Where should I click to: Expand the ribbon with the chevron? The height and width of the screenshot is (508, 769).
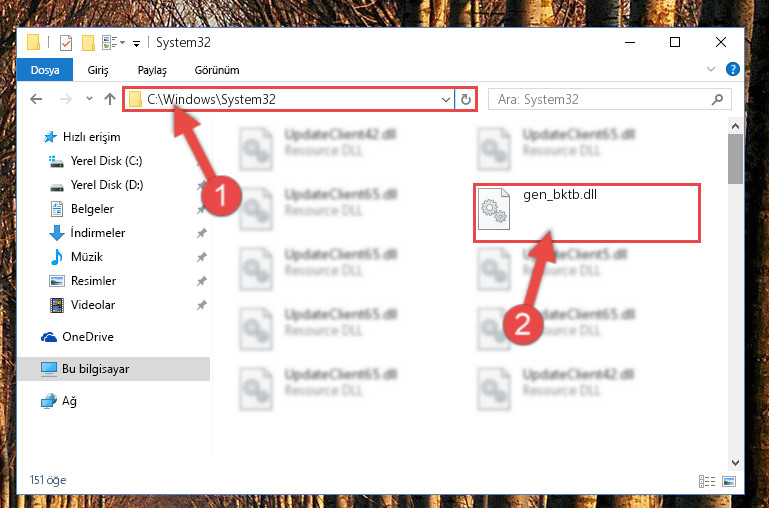[711, 69]
